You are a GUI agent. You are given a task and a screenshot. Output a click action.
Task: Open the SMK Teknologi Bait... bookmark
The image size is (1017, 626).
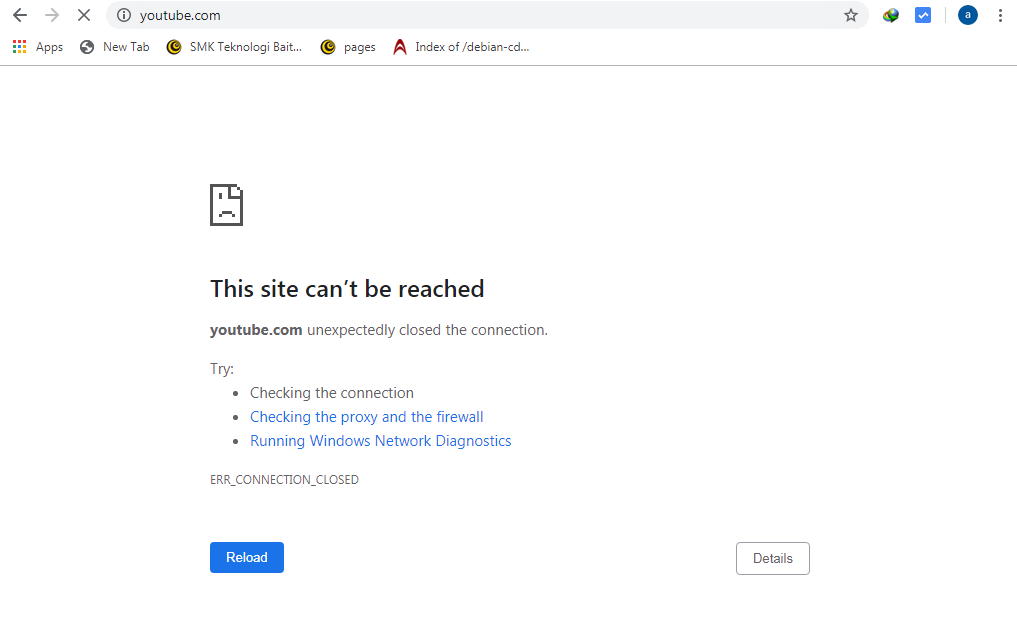[x=234, y=47]
